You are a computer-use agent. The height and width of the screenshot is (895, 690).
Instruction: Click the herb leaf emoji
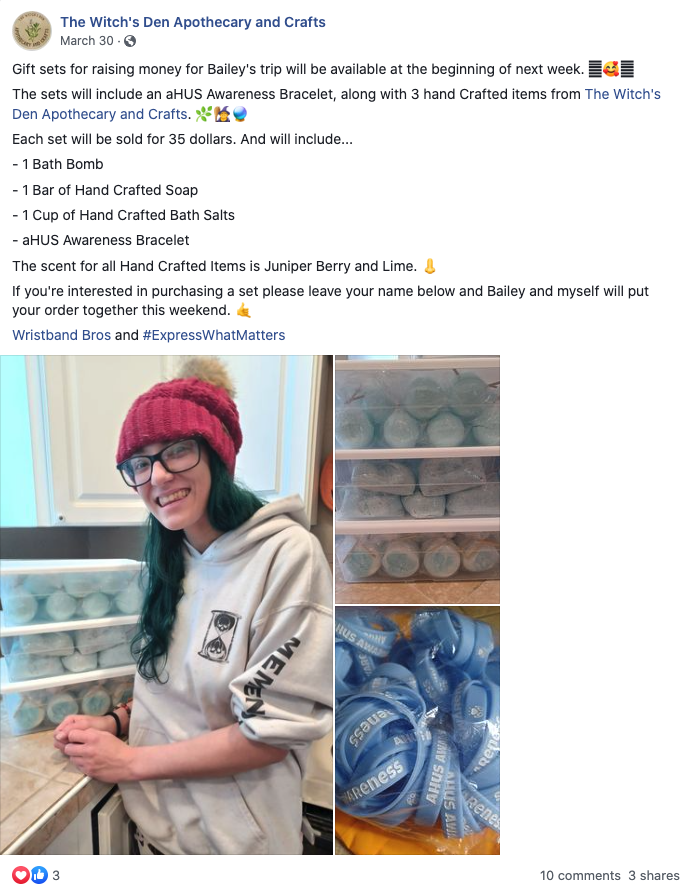pyautogui.click(x=202, y=115)
